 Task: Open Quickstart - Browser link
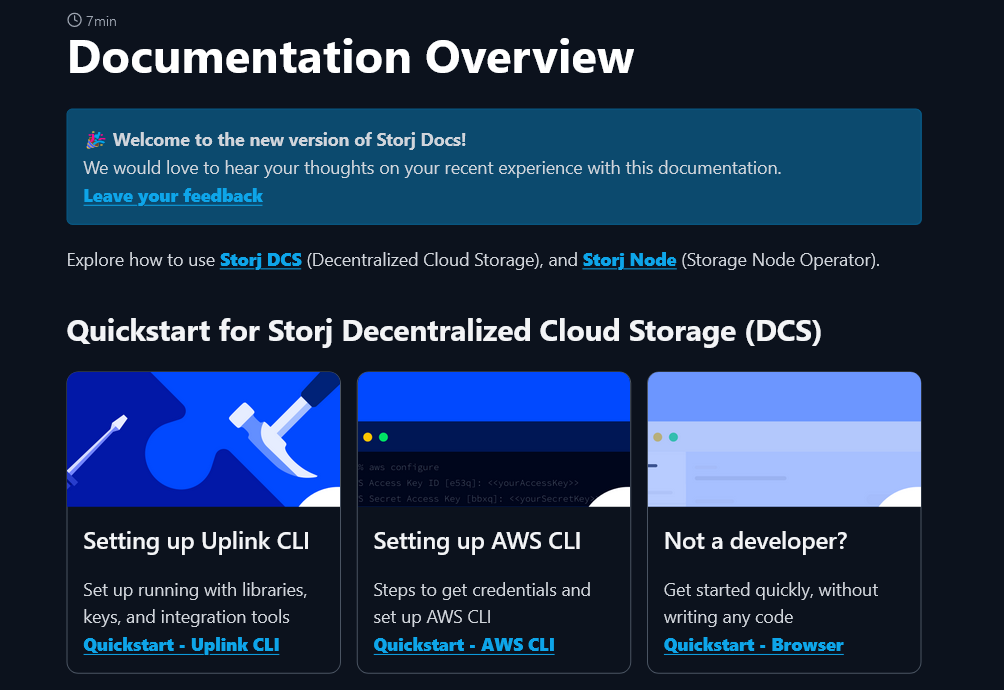[x=754, y=645]
